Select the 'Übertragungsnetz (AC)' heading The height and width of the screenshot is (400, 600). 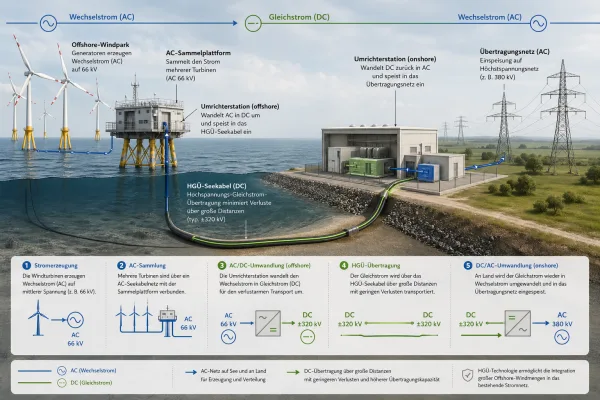(x=514, y=51)
